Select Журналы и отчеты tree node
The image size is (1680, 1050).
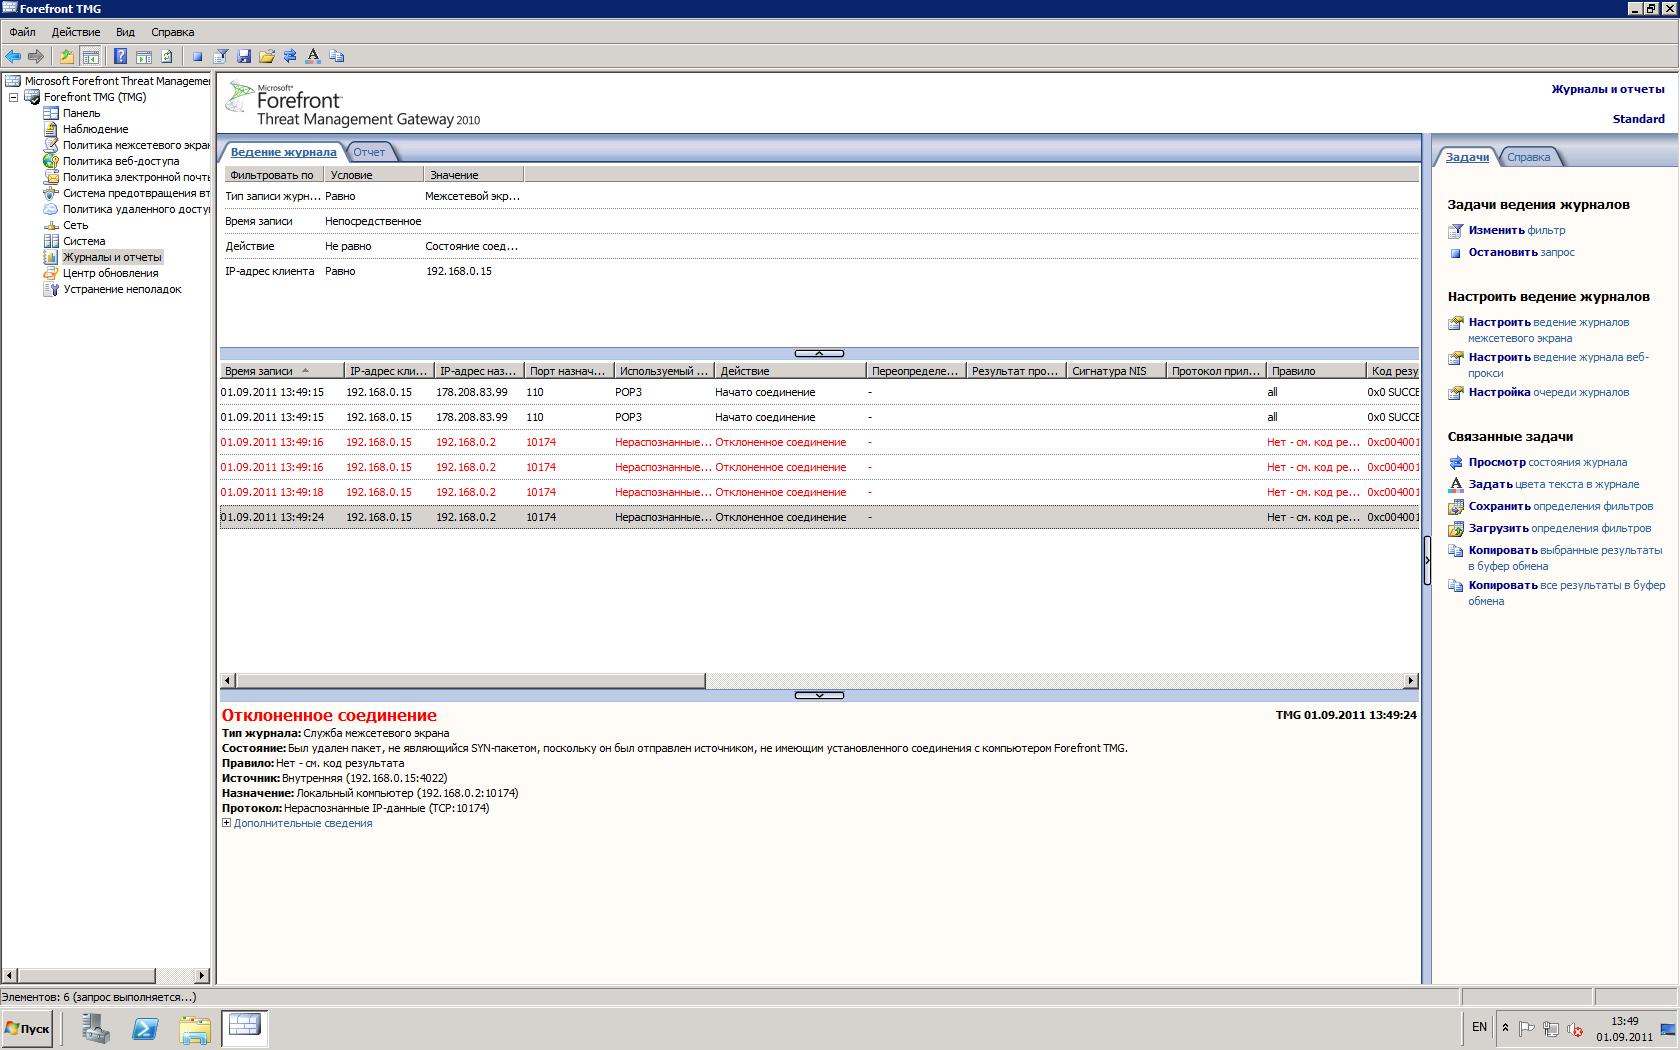[112, 257]
